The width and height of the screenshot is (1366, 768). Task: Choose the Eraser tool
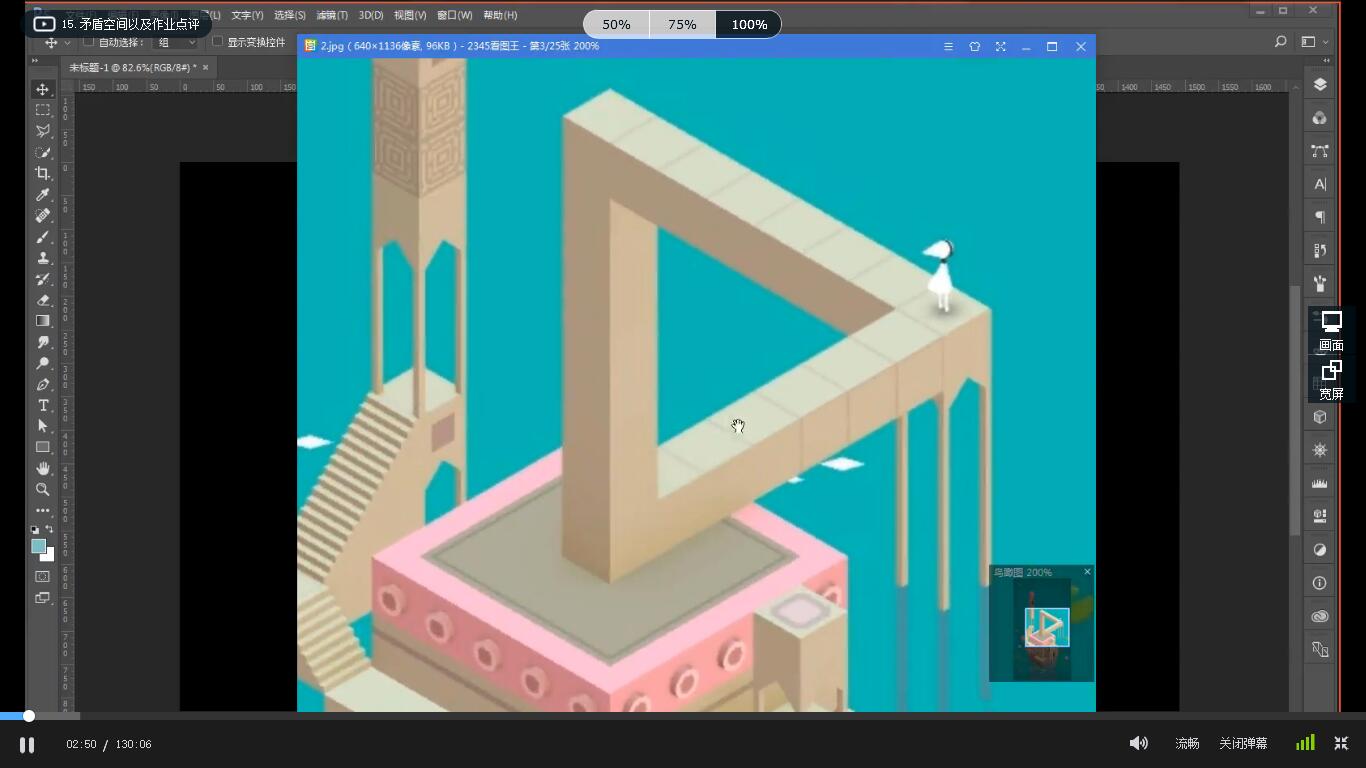(43, 300)
